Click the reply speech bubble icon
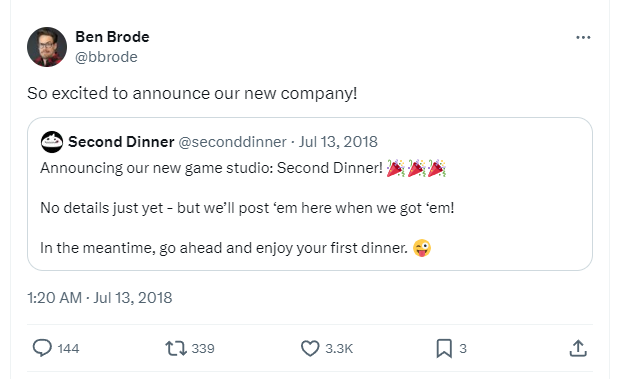This screenshot has width=627, height=379. [x=42, y=348]
